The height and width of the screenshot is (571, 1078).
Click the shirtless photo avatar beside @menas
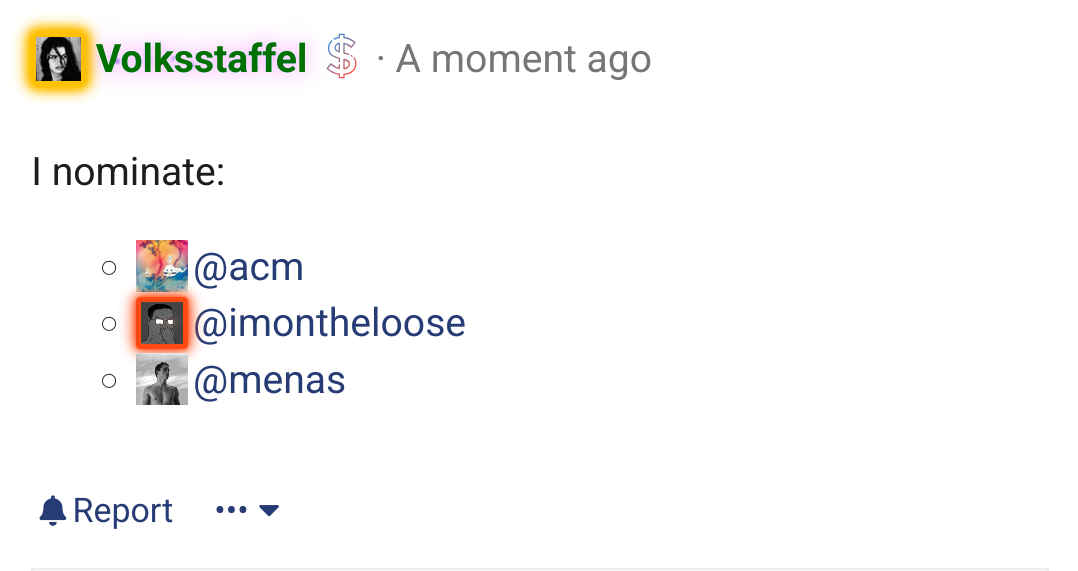[162, 380]
